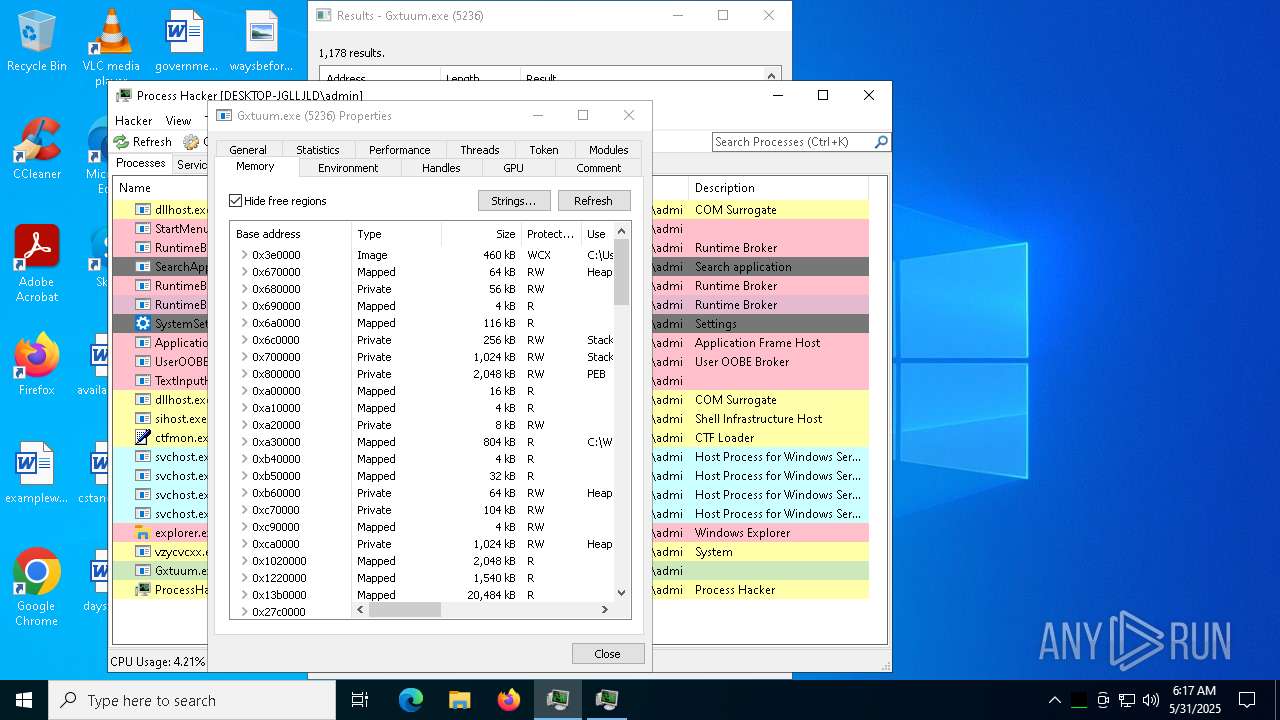Launch Firefox from the taskbar
Viewport: 1280px width, 720px height.
(509, 700)
